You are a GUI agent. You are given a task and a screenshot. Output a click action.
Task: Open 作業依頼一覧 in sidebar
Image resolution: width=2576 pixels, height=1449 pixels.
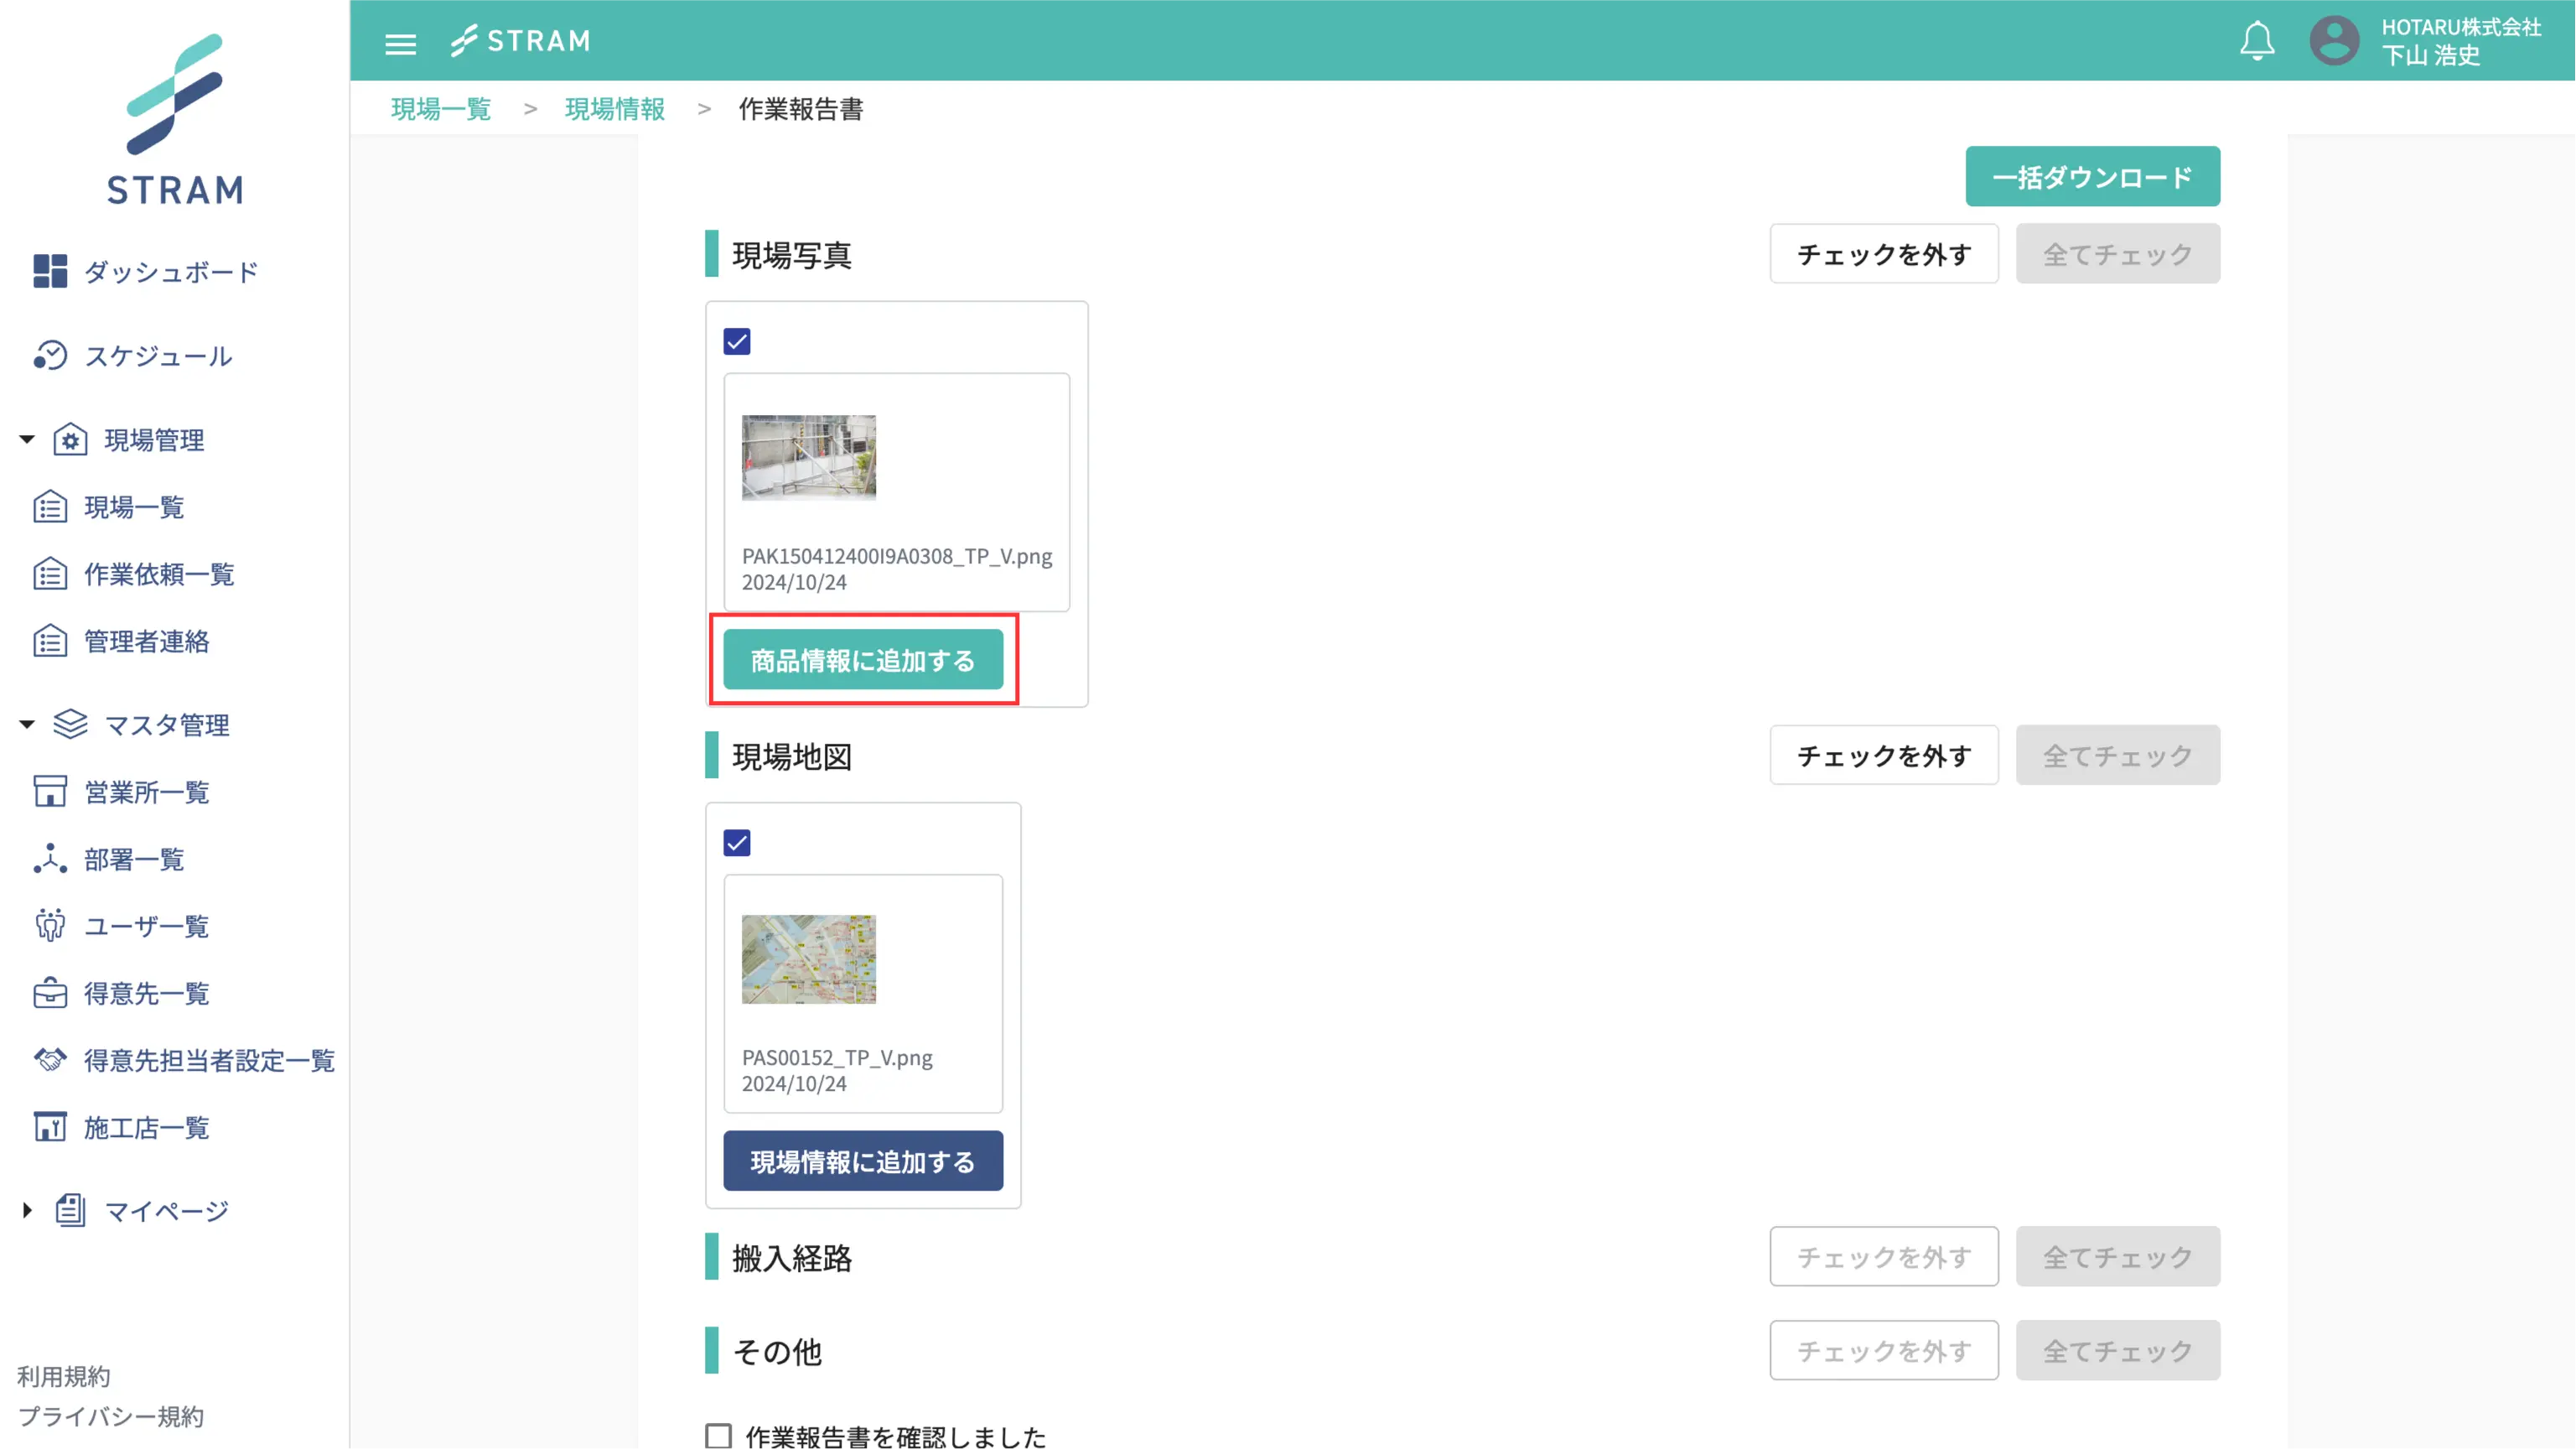(x=158, y=574)
